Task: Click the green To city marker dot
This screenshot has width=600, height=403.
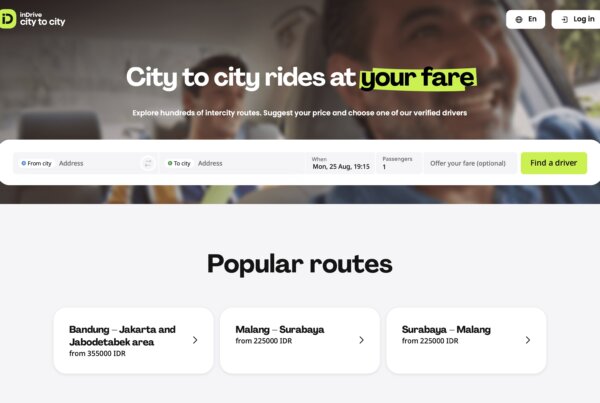Action: 170,163
